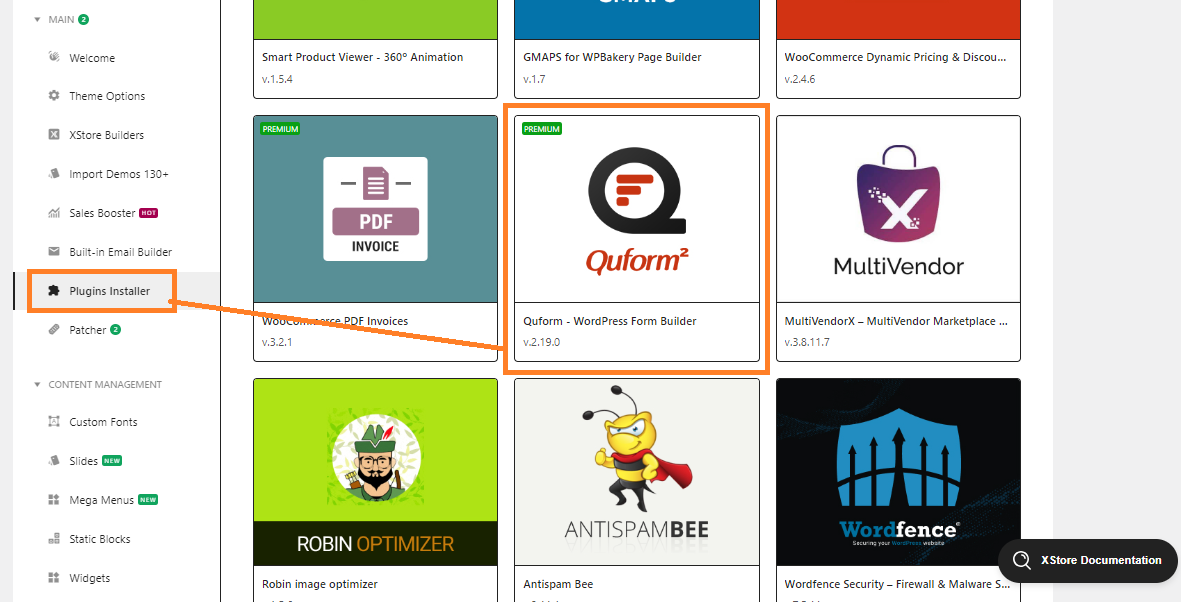The width and height of the screenshot is (1181, 602).
Task: Click PREMIUM badge on Quform card
Action: [x=542, y=129]
